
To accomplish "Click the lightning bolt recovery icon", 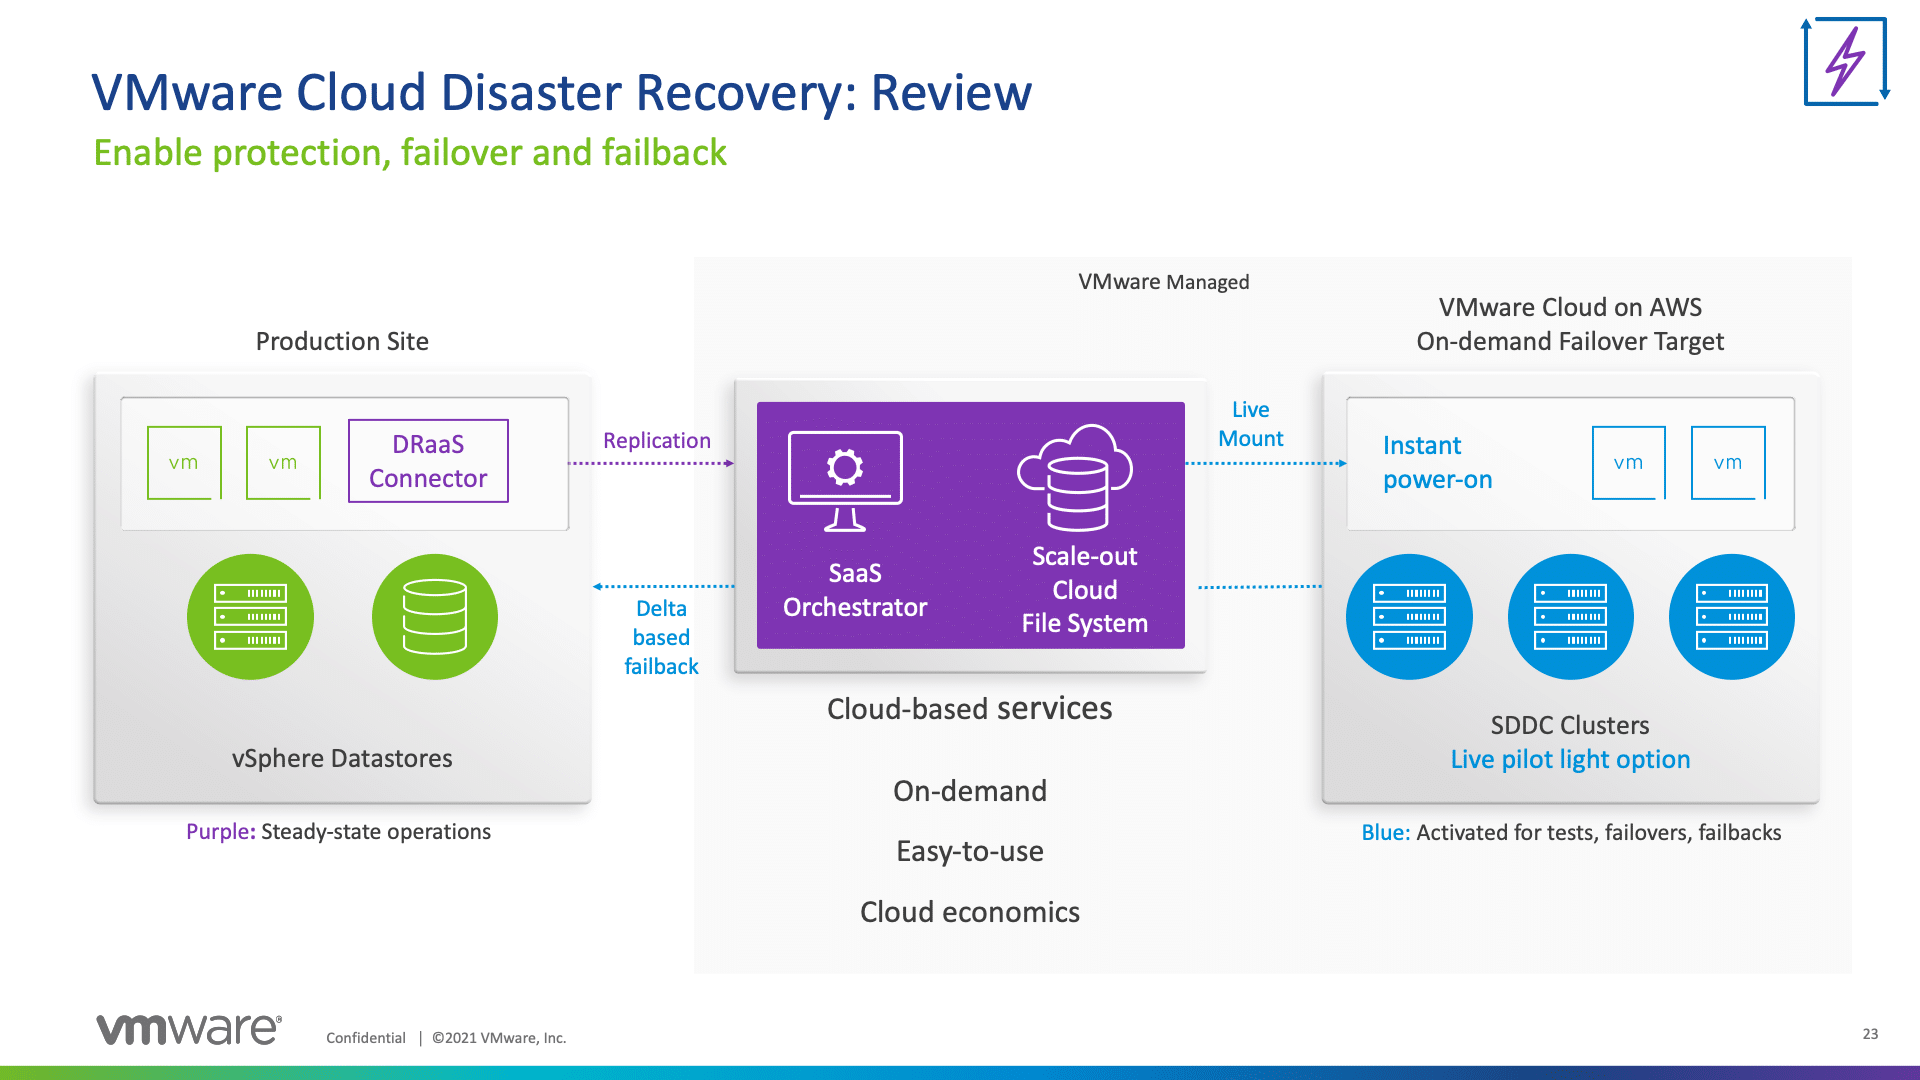I will point(1845,61).
